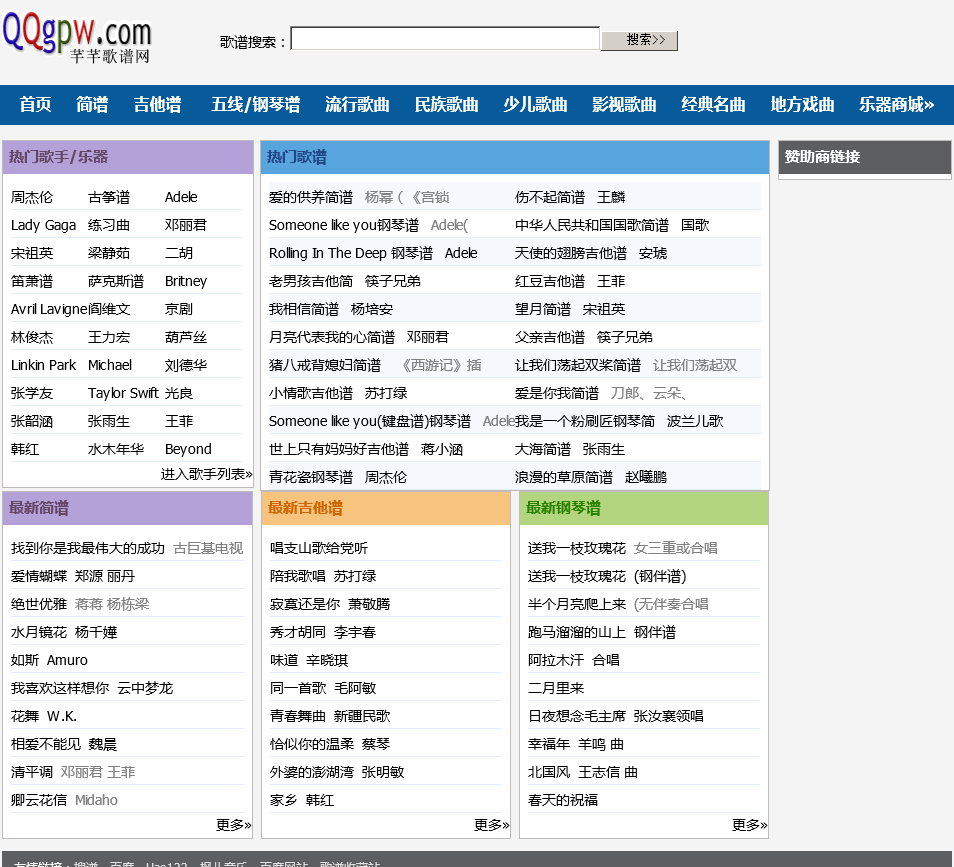Viewport: 954px width, 867px height.
Task: Open 我是一个粉刷匠钢琴简 link
Action: point(585,421)
